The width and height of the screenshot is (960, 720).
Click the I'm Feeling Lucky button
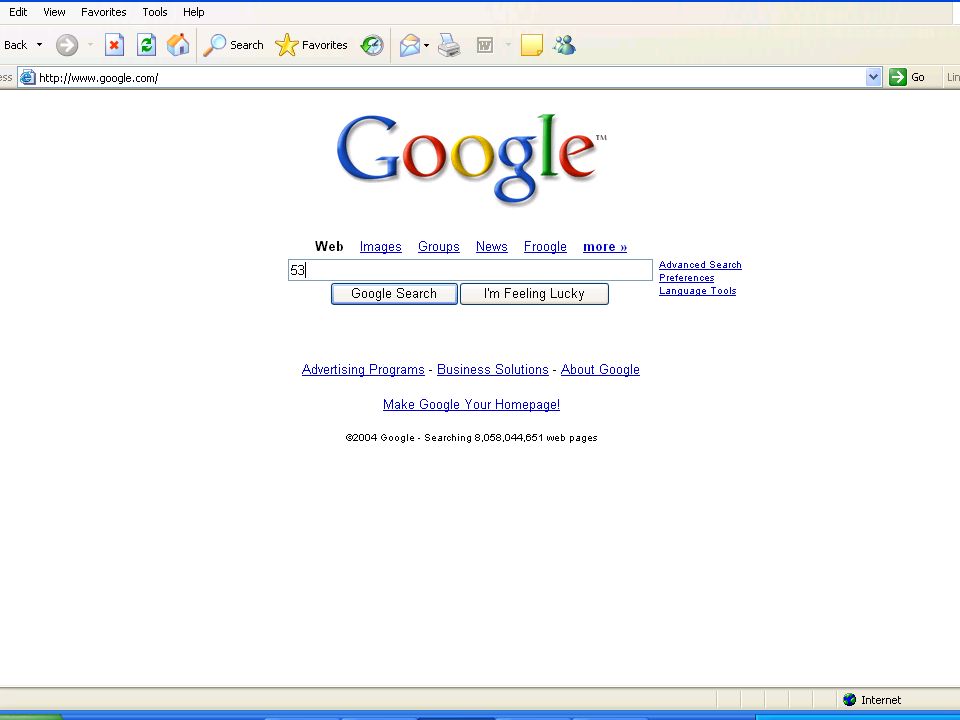(x=534, y=293)
